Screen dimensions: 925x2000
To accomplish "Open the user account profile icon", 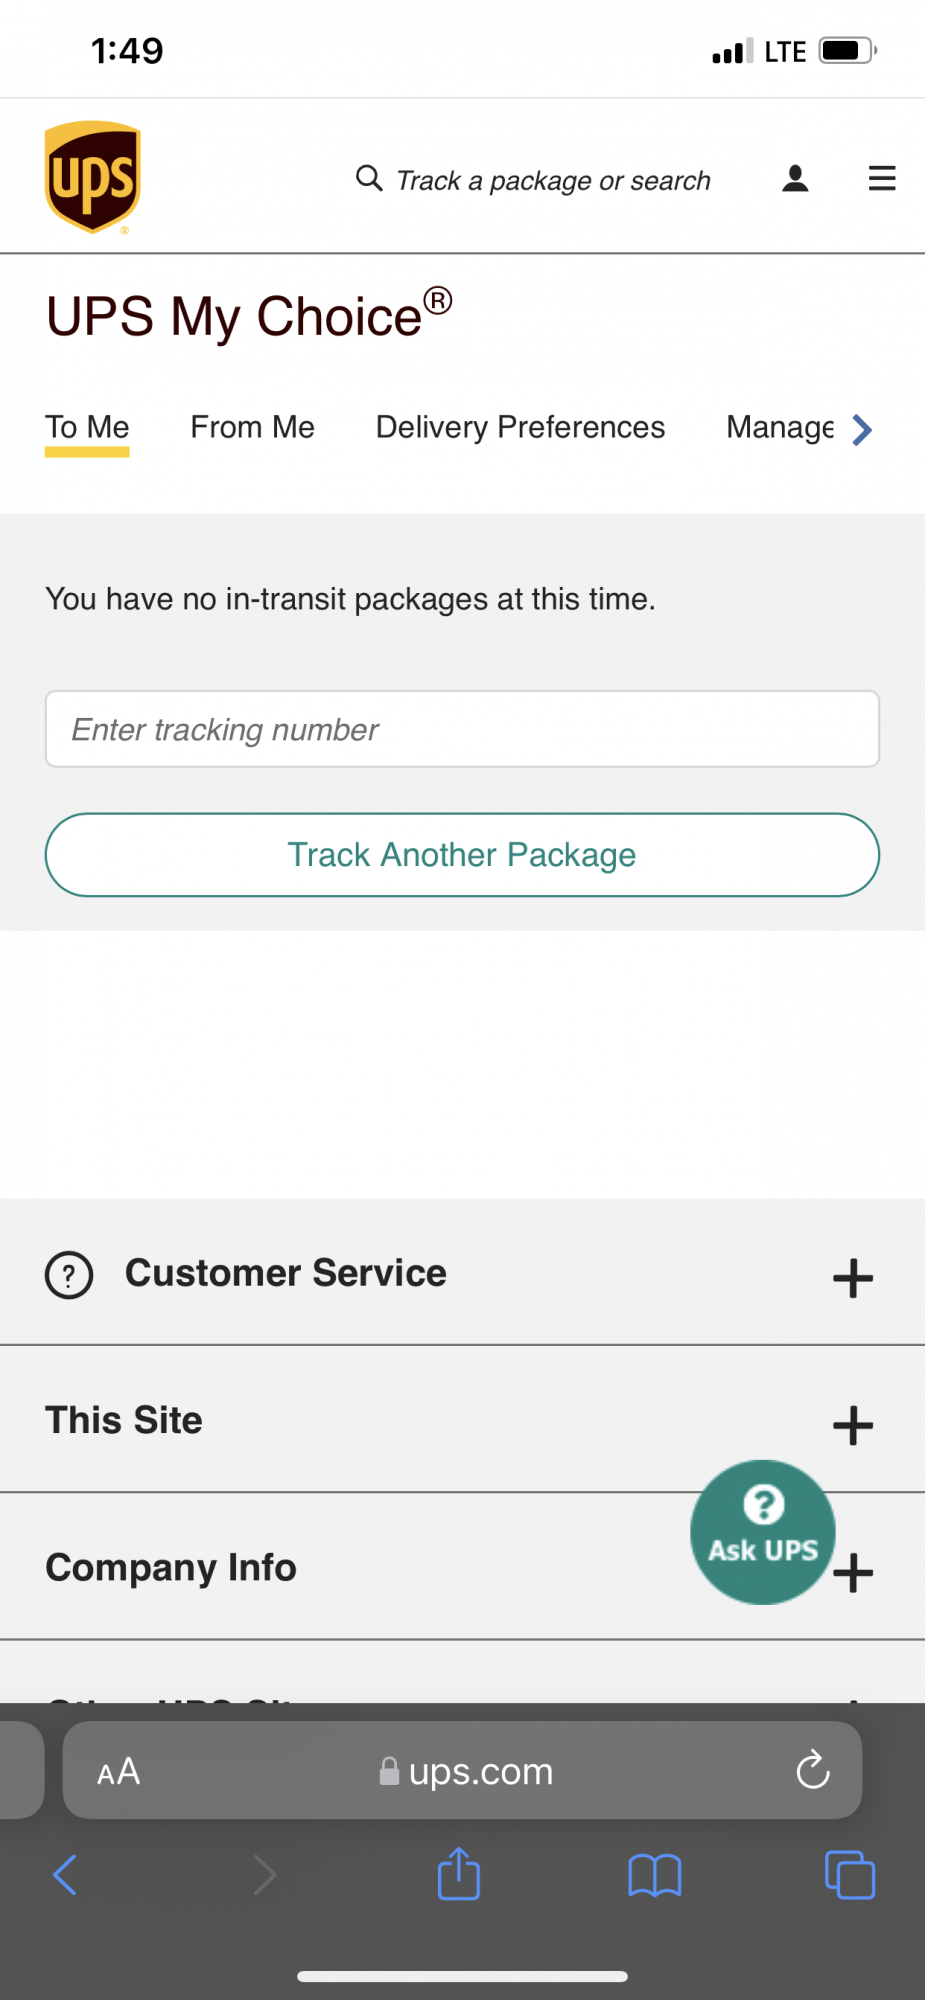I will (795, 178).
